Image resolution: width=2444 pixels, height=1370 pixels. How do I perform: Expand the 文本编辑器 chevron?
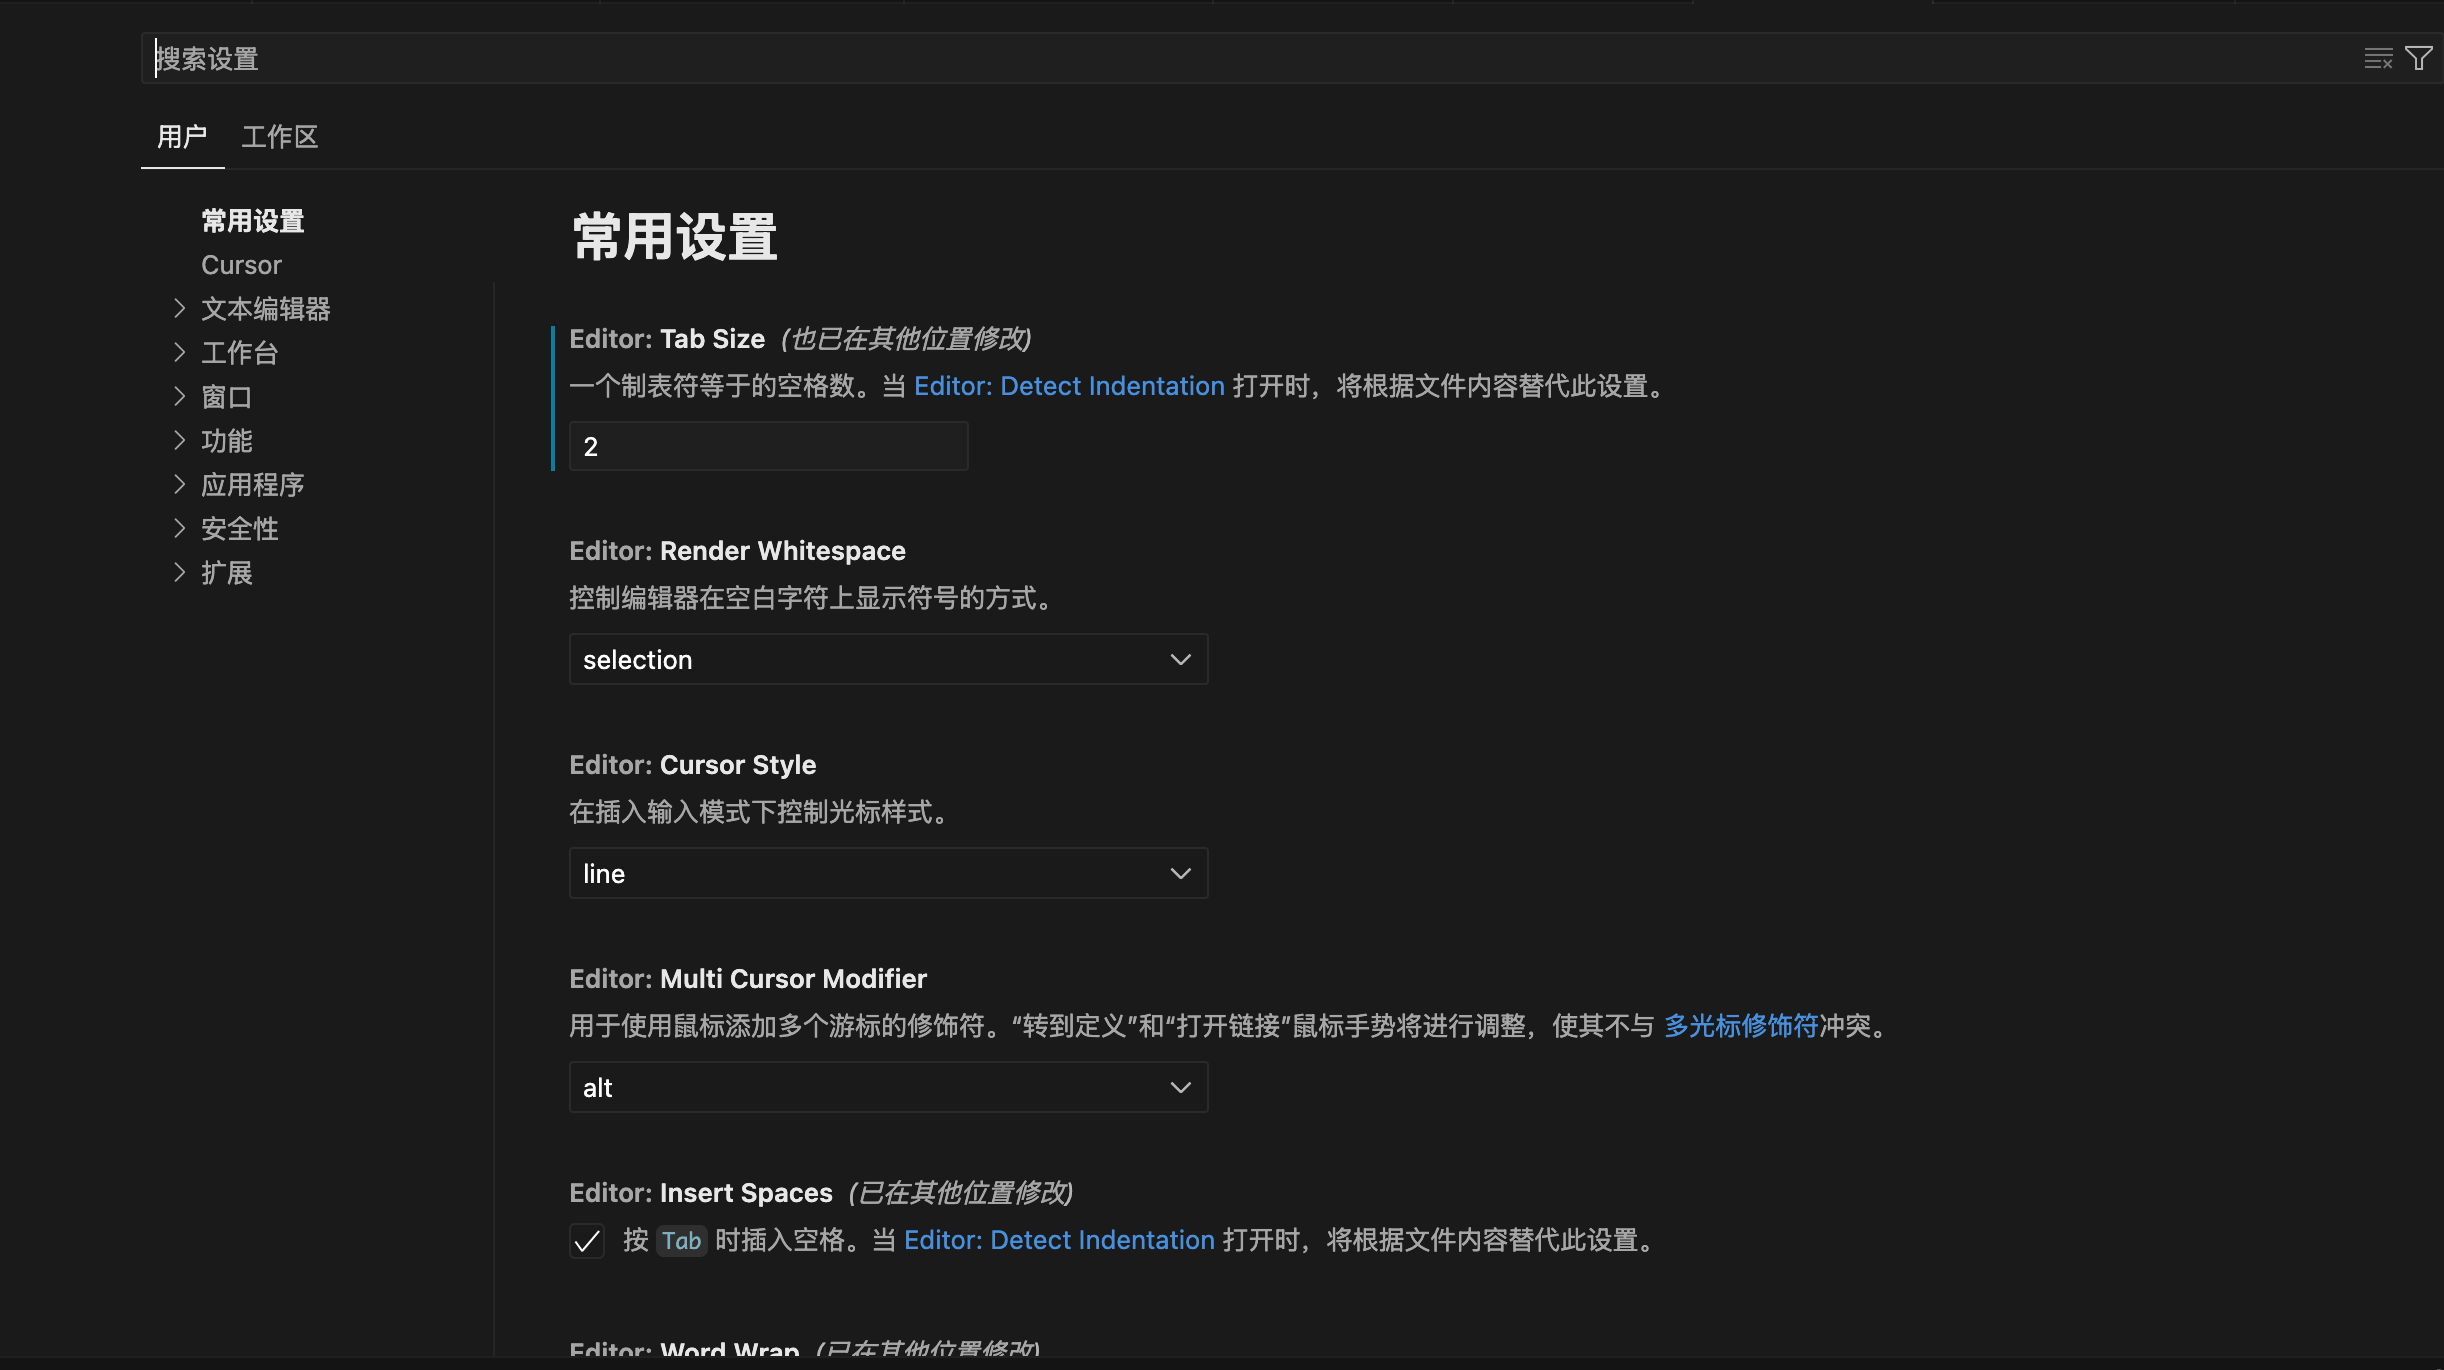(x=180, y=308)
